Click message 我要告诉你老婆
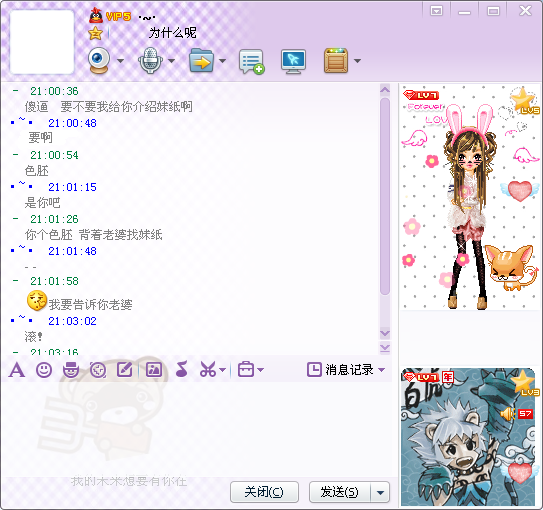Image resolution: width=543 pixels, height=510 pixels. tap(90, 304)
